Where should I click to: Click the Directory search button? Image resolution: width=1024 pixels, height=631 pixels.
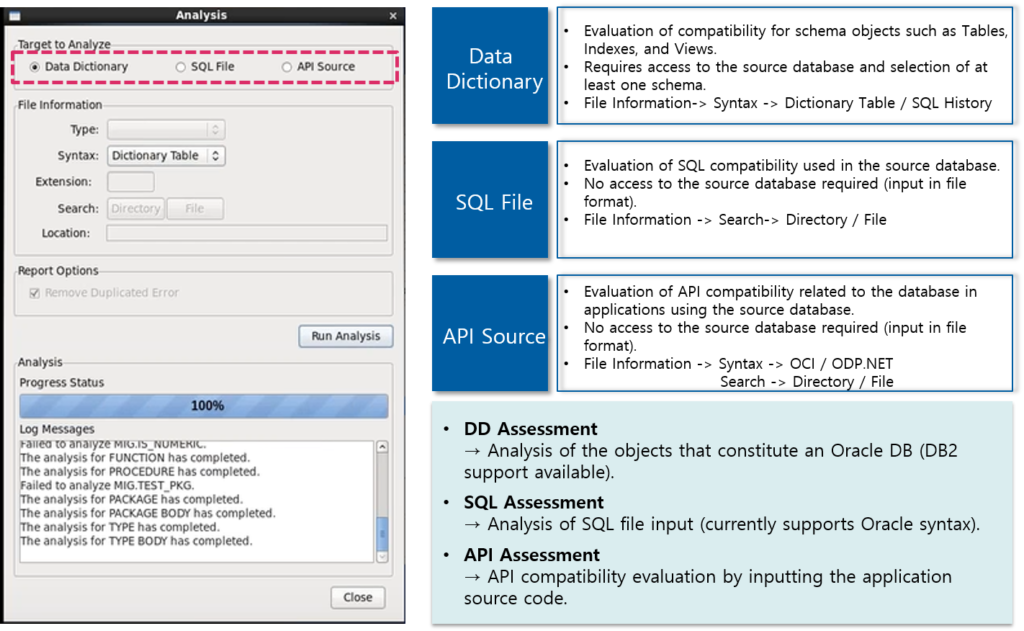pyautogui.click(x=135, y=208)
